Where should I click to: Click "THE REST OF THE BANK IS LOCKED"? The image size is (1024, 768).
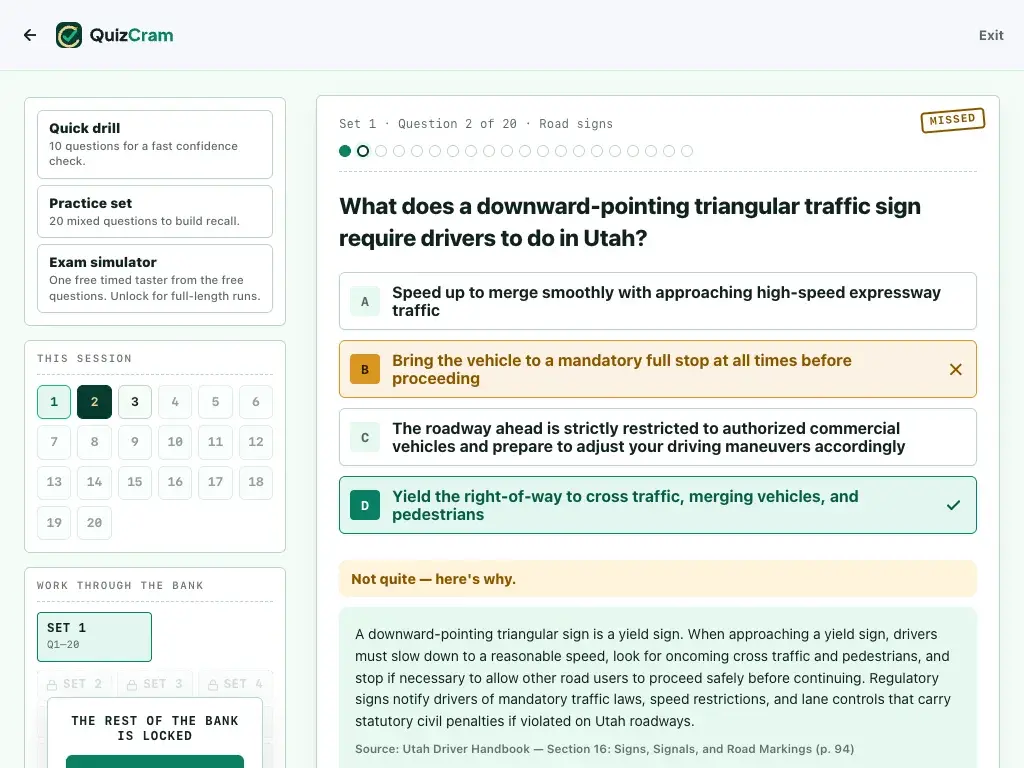155,728
